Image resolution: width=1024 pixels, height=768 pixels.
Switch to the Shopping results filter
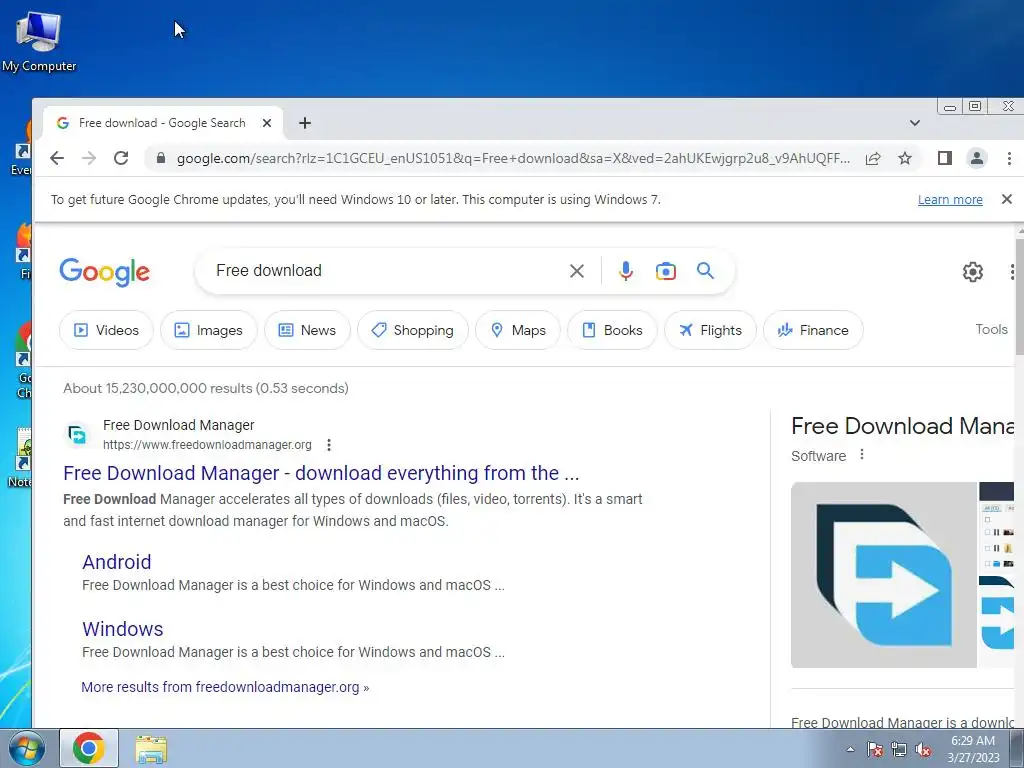point(413,330)
